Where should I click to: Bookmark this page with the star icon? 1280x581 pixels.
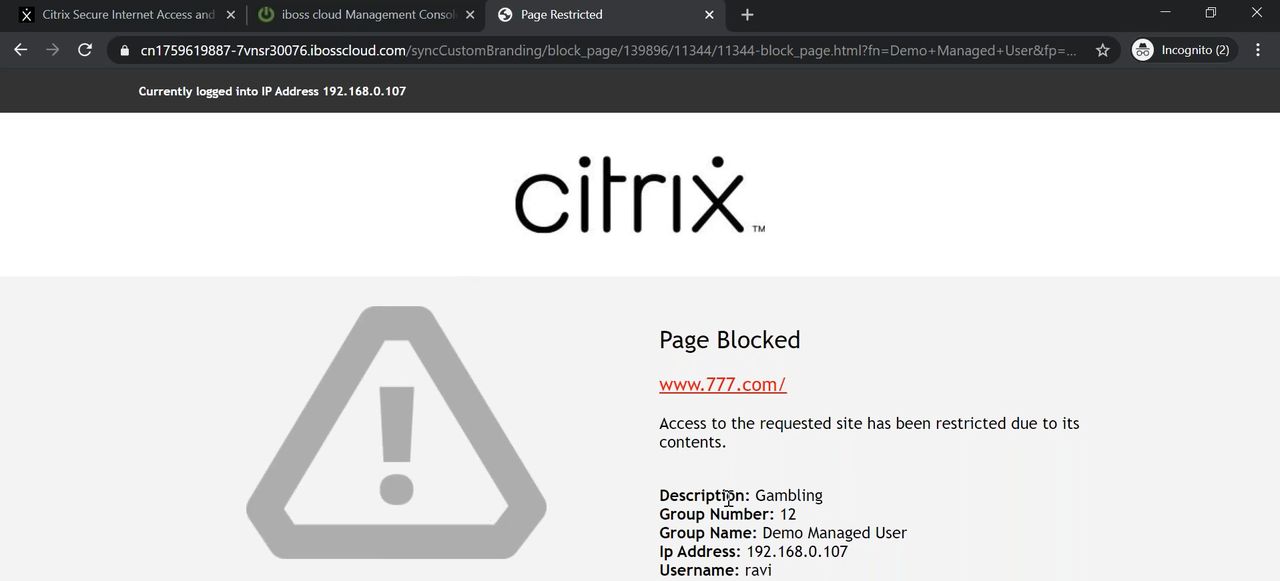tap(1102, 50)
